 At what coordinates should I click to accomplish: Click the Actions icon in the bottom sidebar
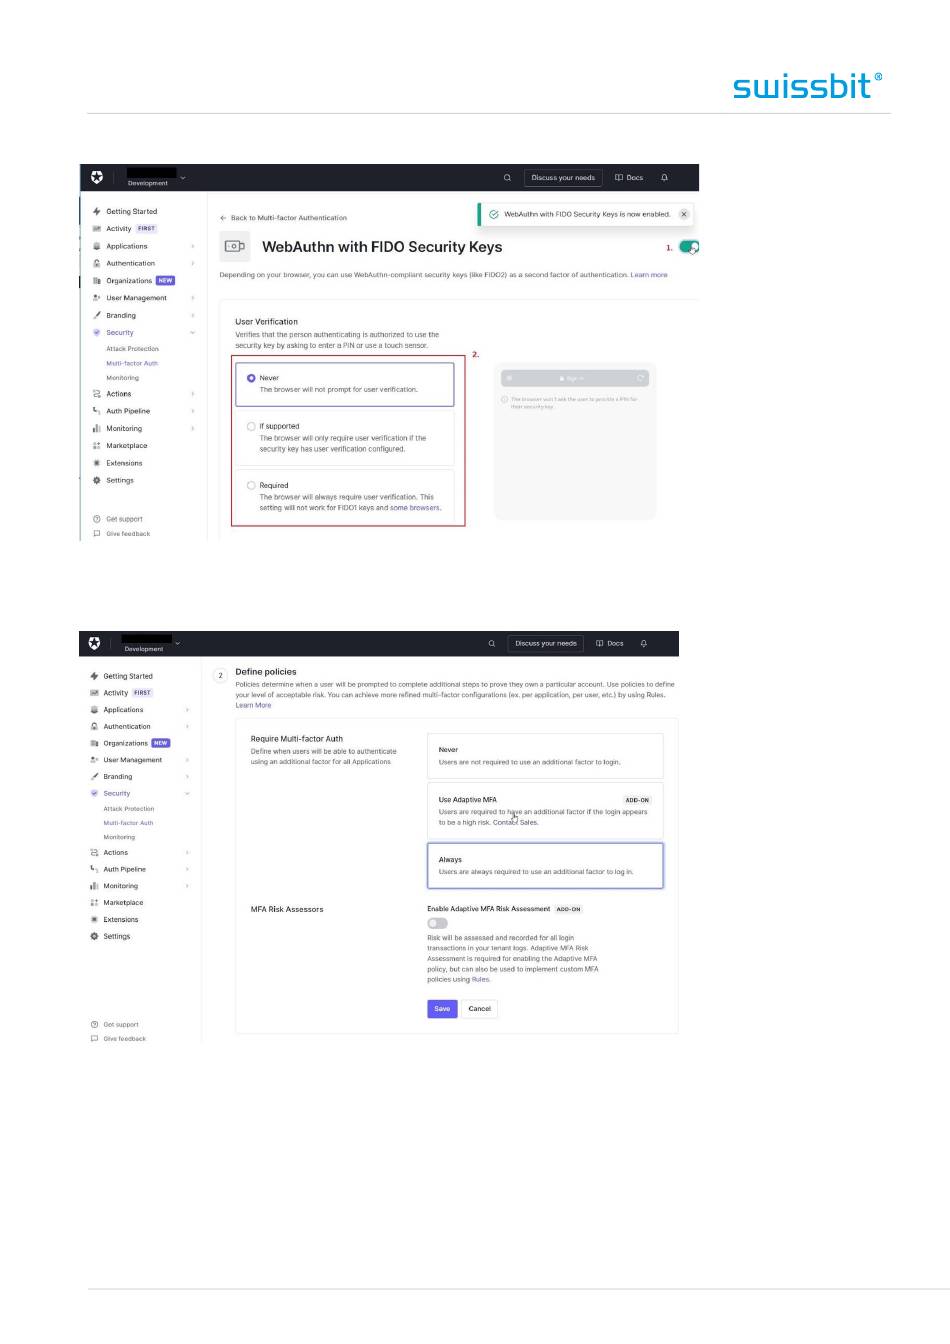94,853
